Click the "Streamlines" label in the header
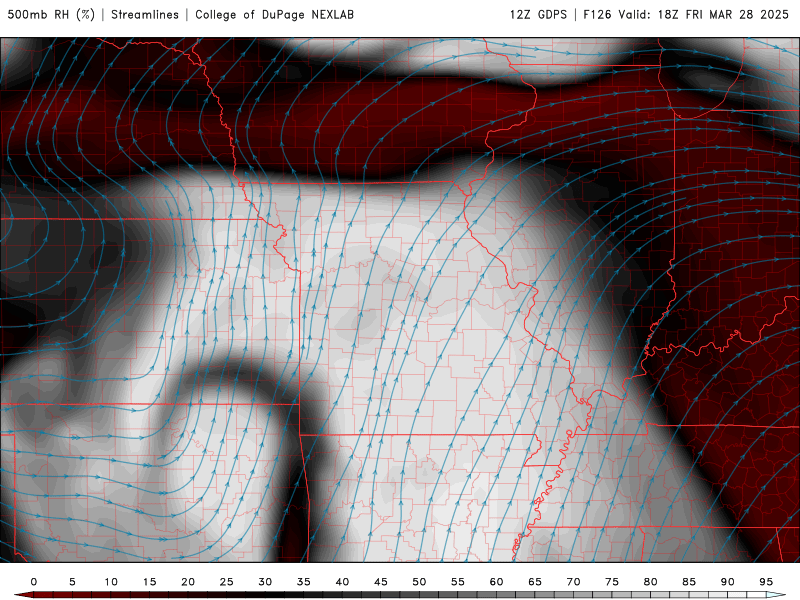Viewport: 800px width, 600px height. 145,15
